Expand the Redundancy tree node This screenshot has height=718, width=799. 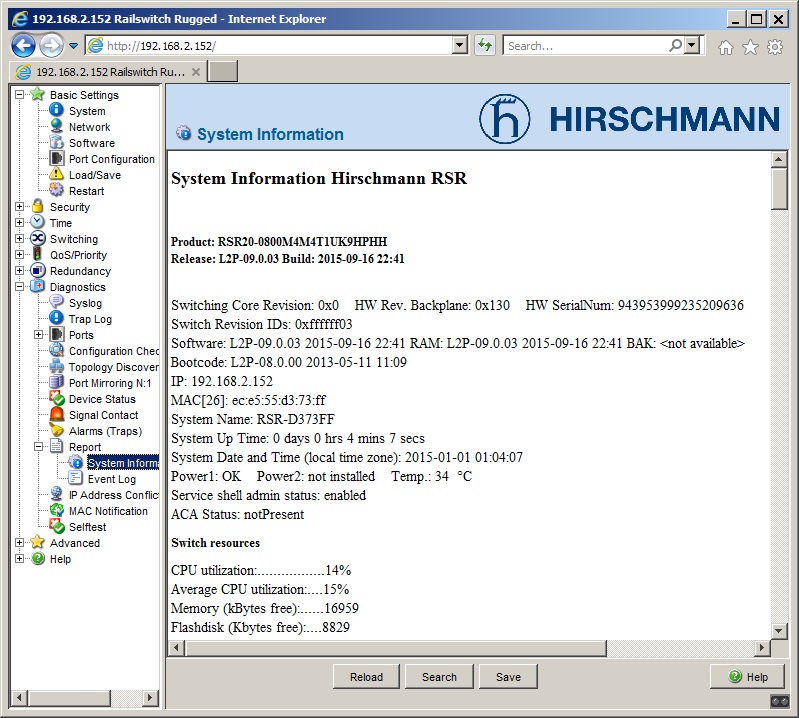19,271
